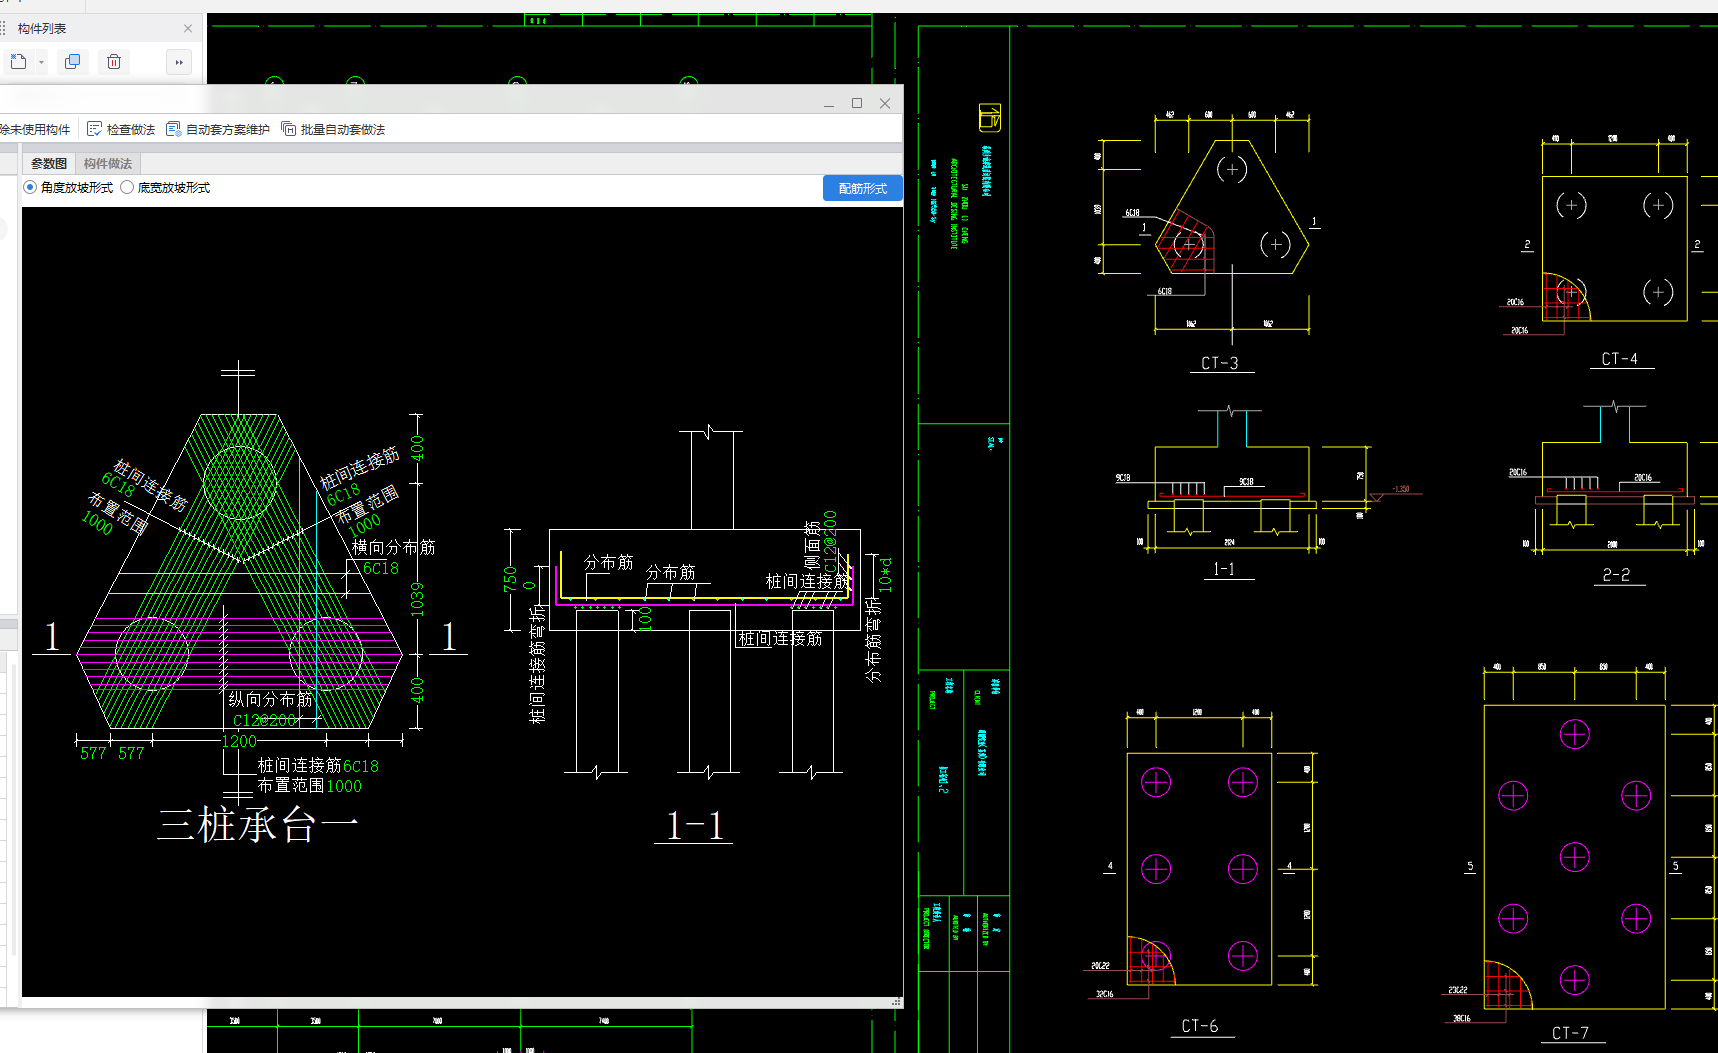The width and height of the screenshot is (1718, 1053).
Task: Expand the 构件列表 toolbar overflow arrows
Action: [179, 62]
